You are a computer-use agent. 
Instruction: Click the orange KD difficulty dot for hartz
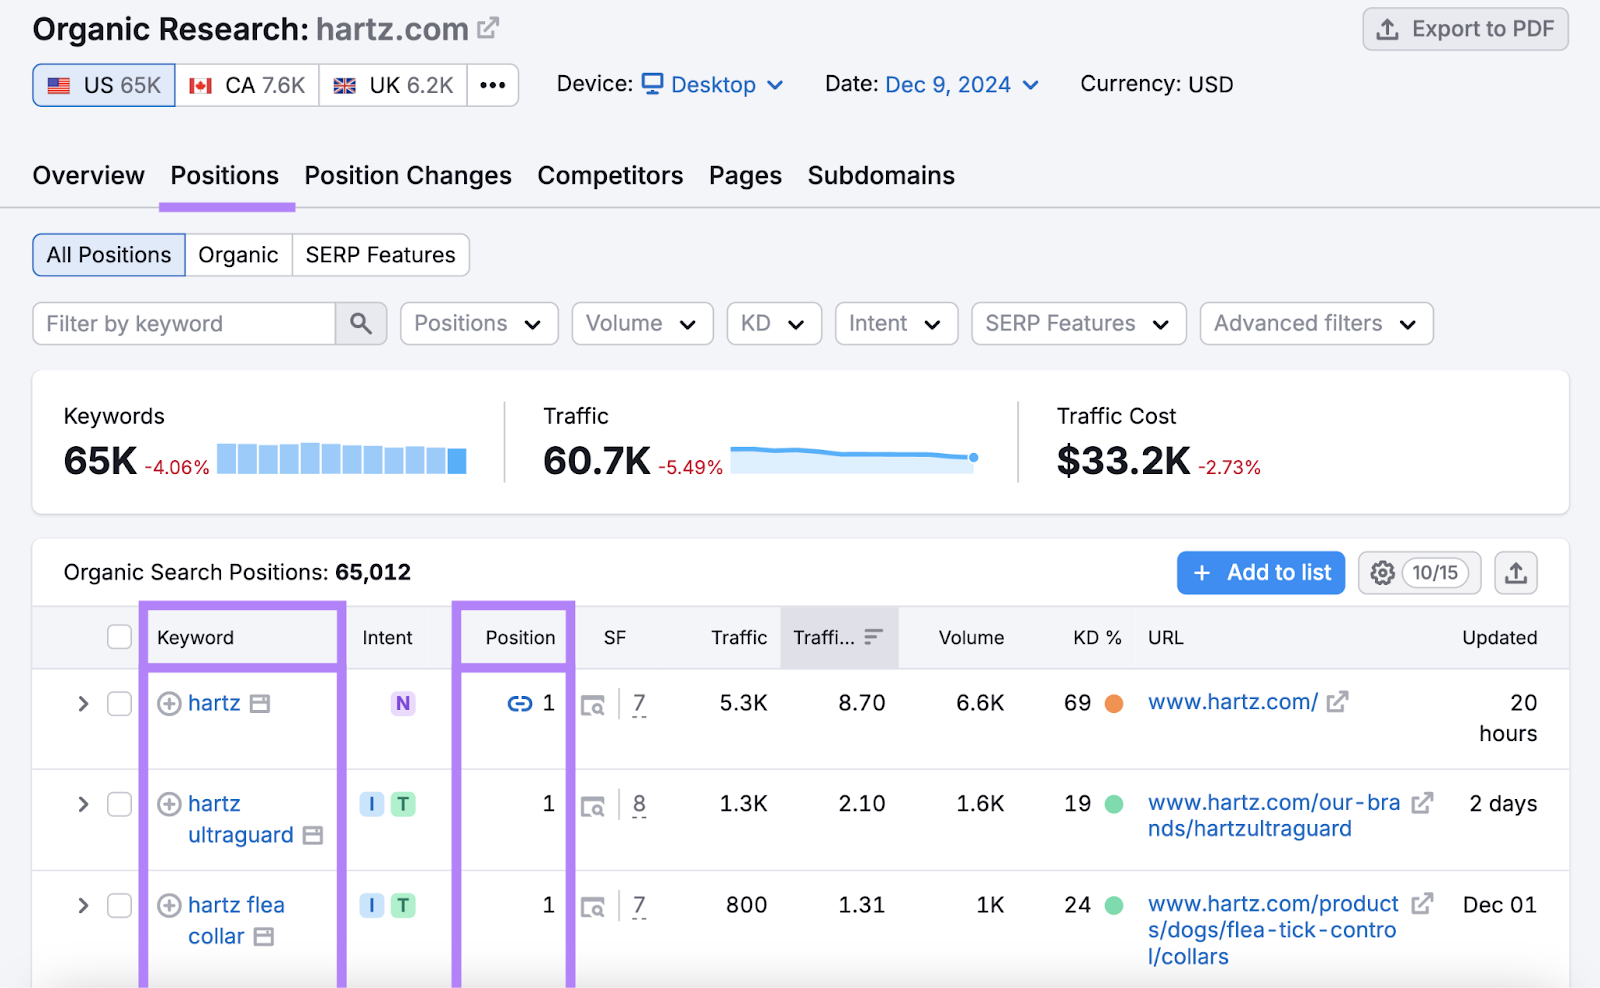[x=1114, y=703]
